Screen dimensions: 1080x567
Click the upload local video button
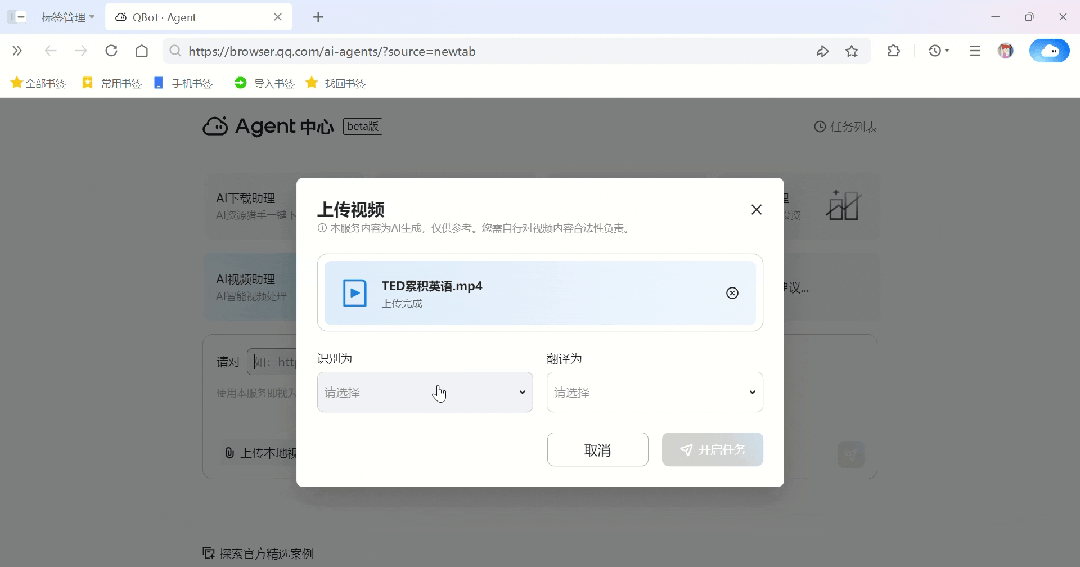point(262,453)
